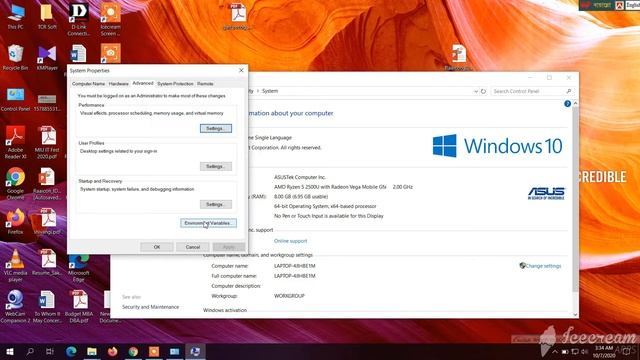Launch Icecream Screen Recorder desktop shortcut

[x=111, y=19]
